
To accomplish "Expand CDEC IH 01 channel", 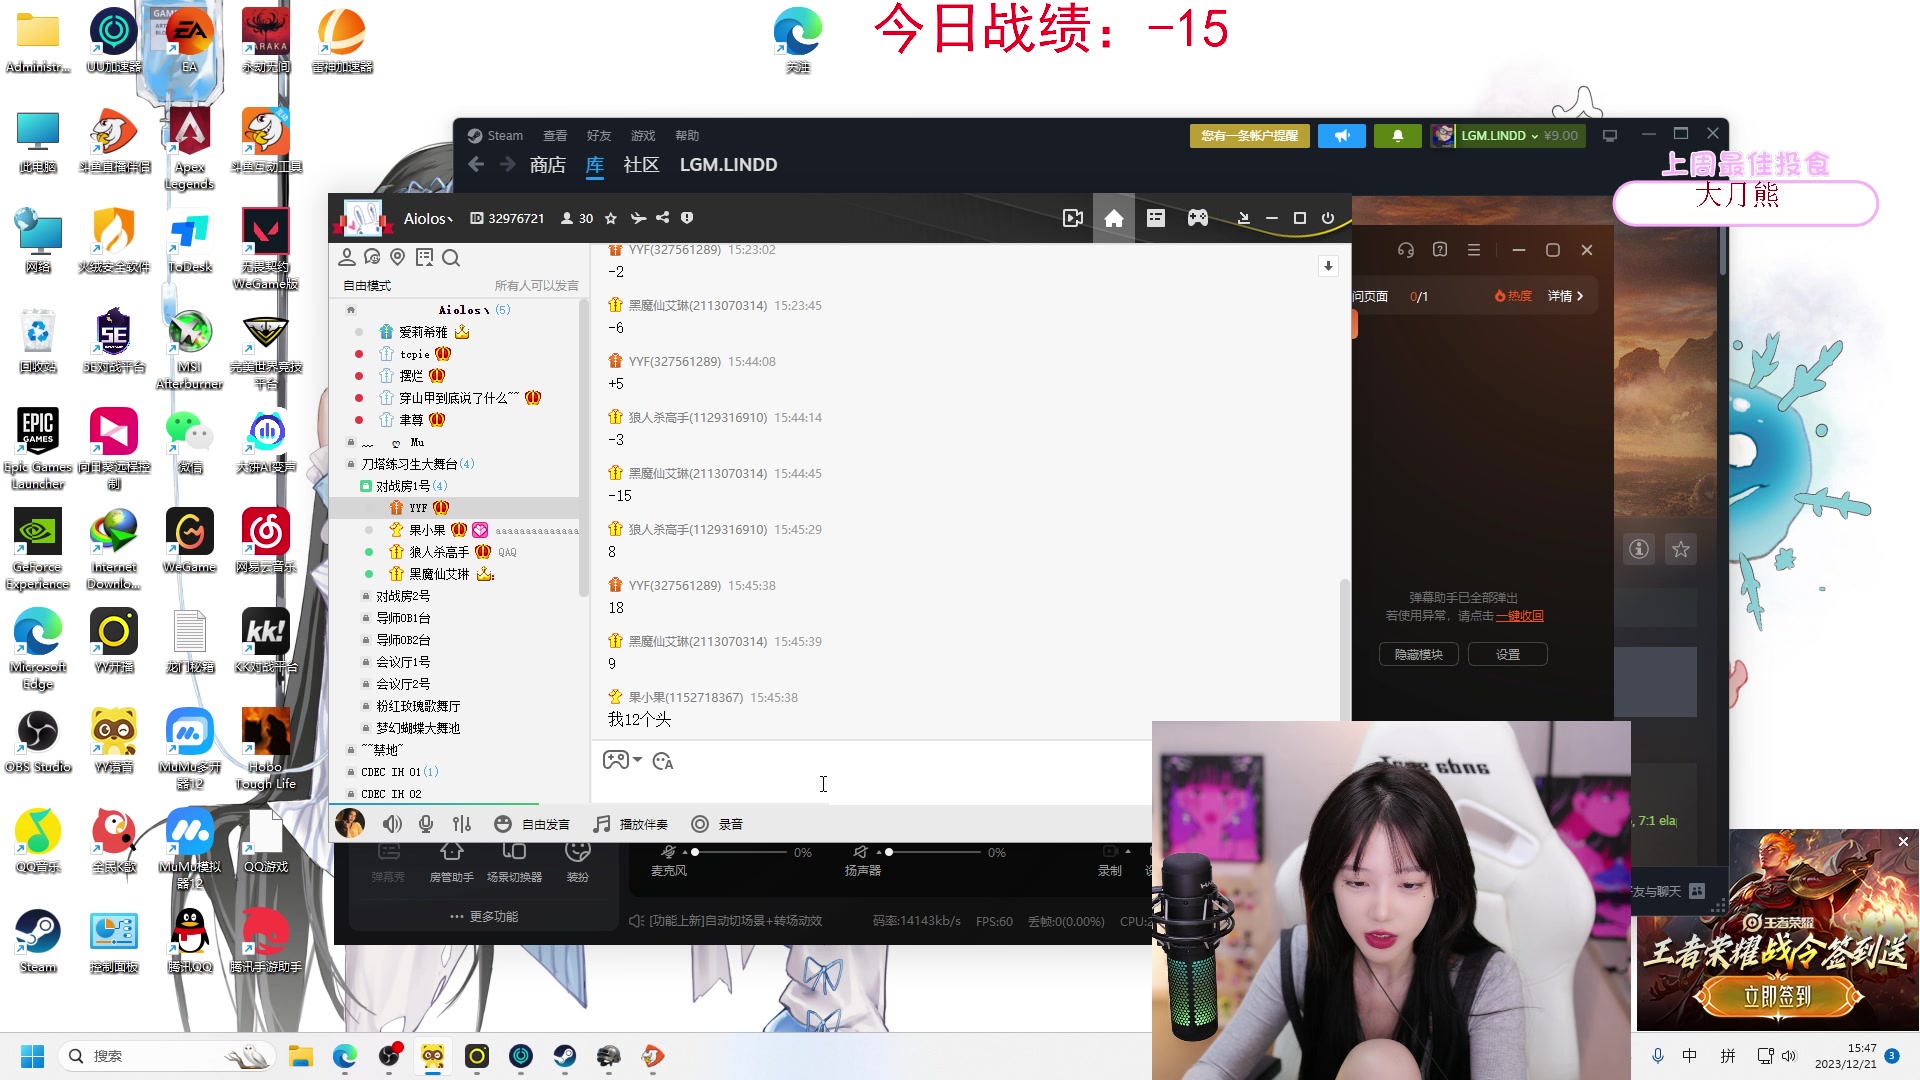I will [x=351, y=772].
